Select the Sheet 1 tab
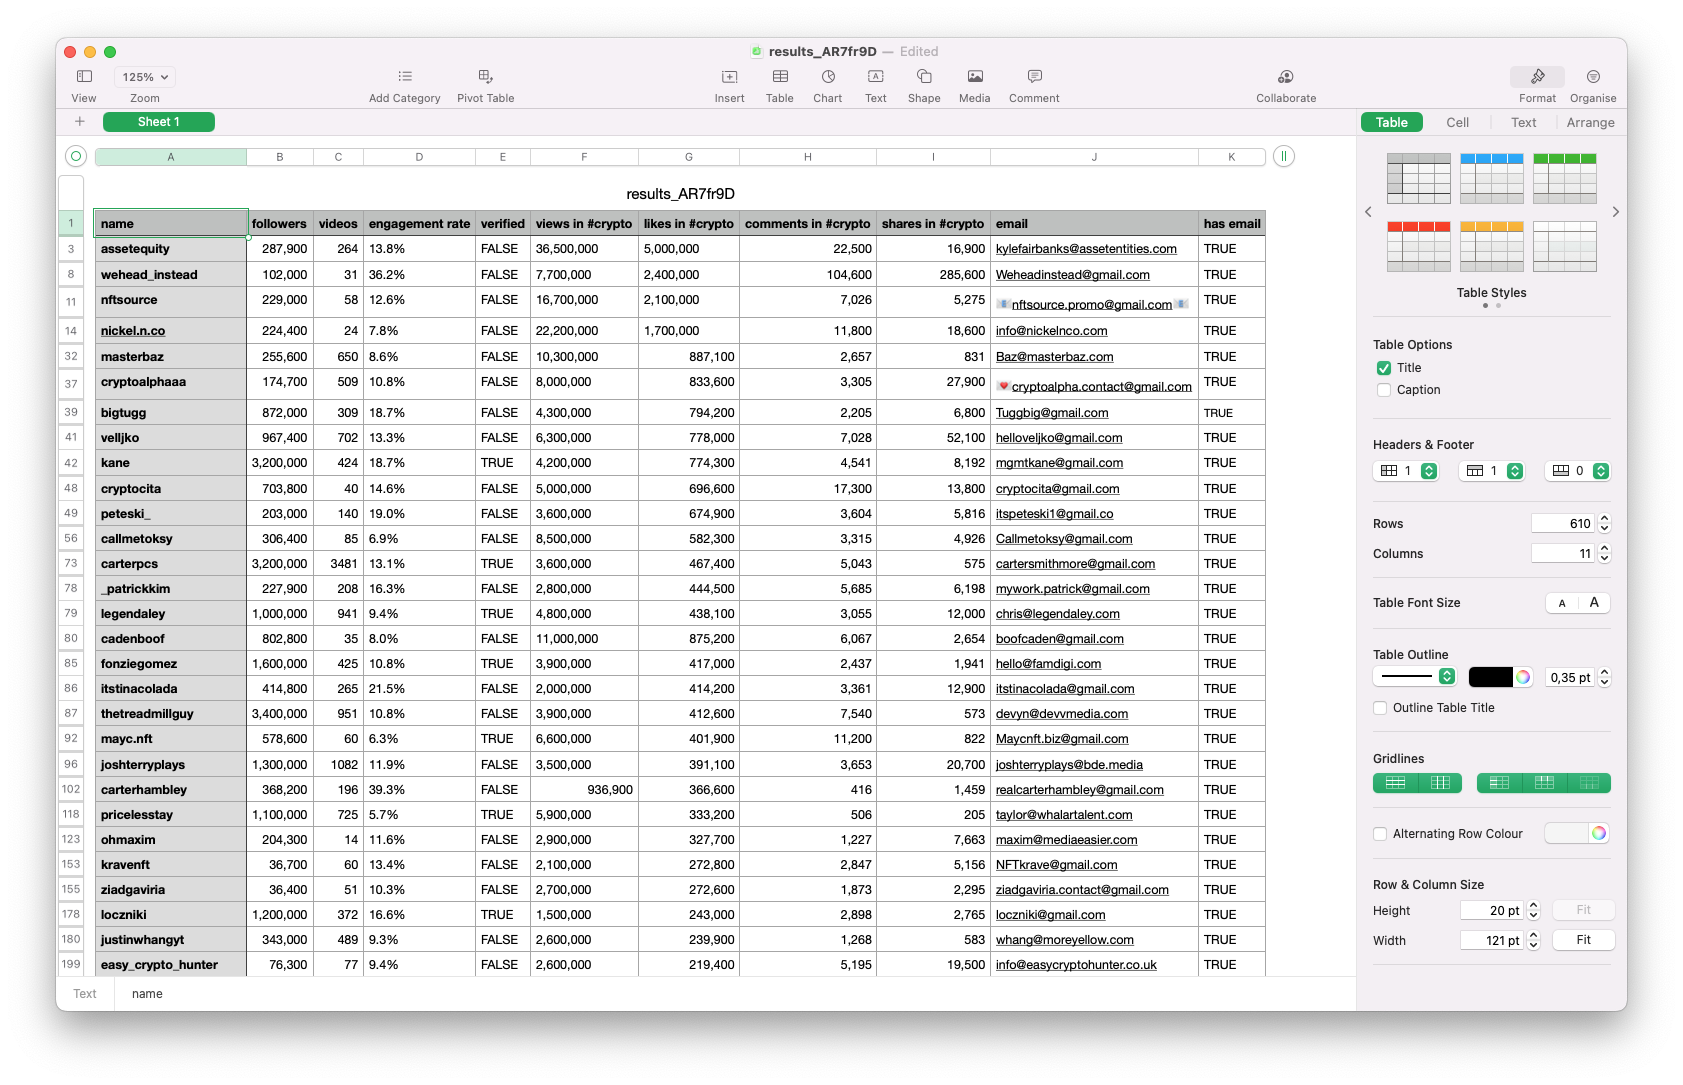This screenshot has width=1683, height=1085. 159,122
